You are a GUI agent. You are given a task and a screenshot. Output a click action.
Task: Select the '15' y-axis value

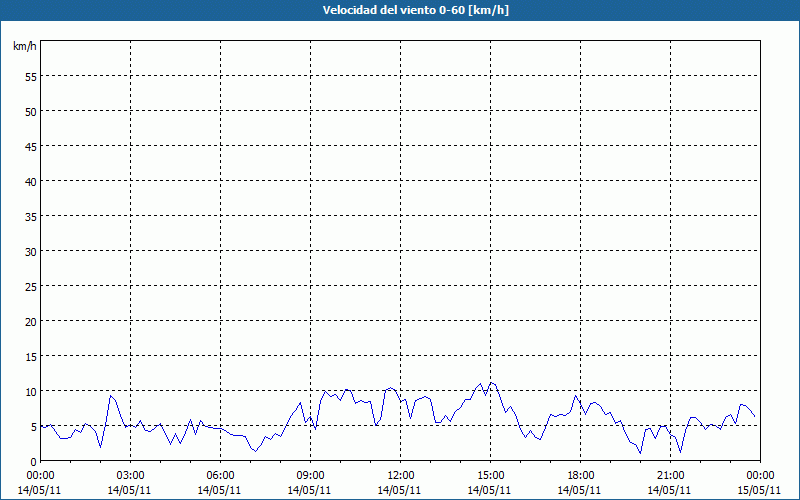[x=31, y=356]
